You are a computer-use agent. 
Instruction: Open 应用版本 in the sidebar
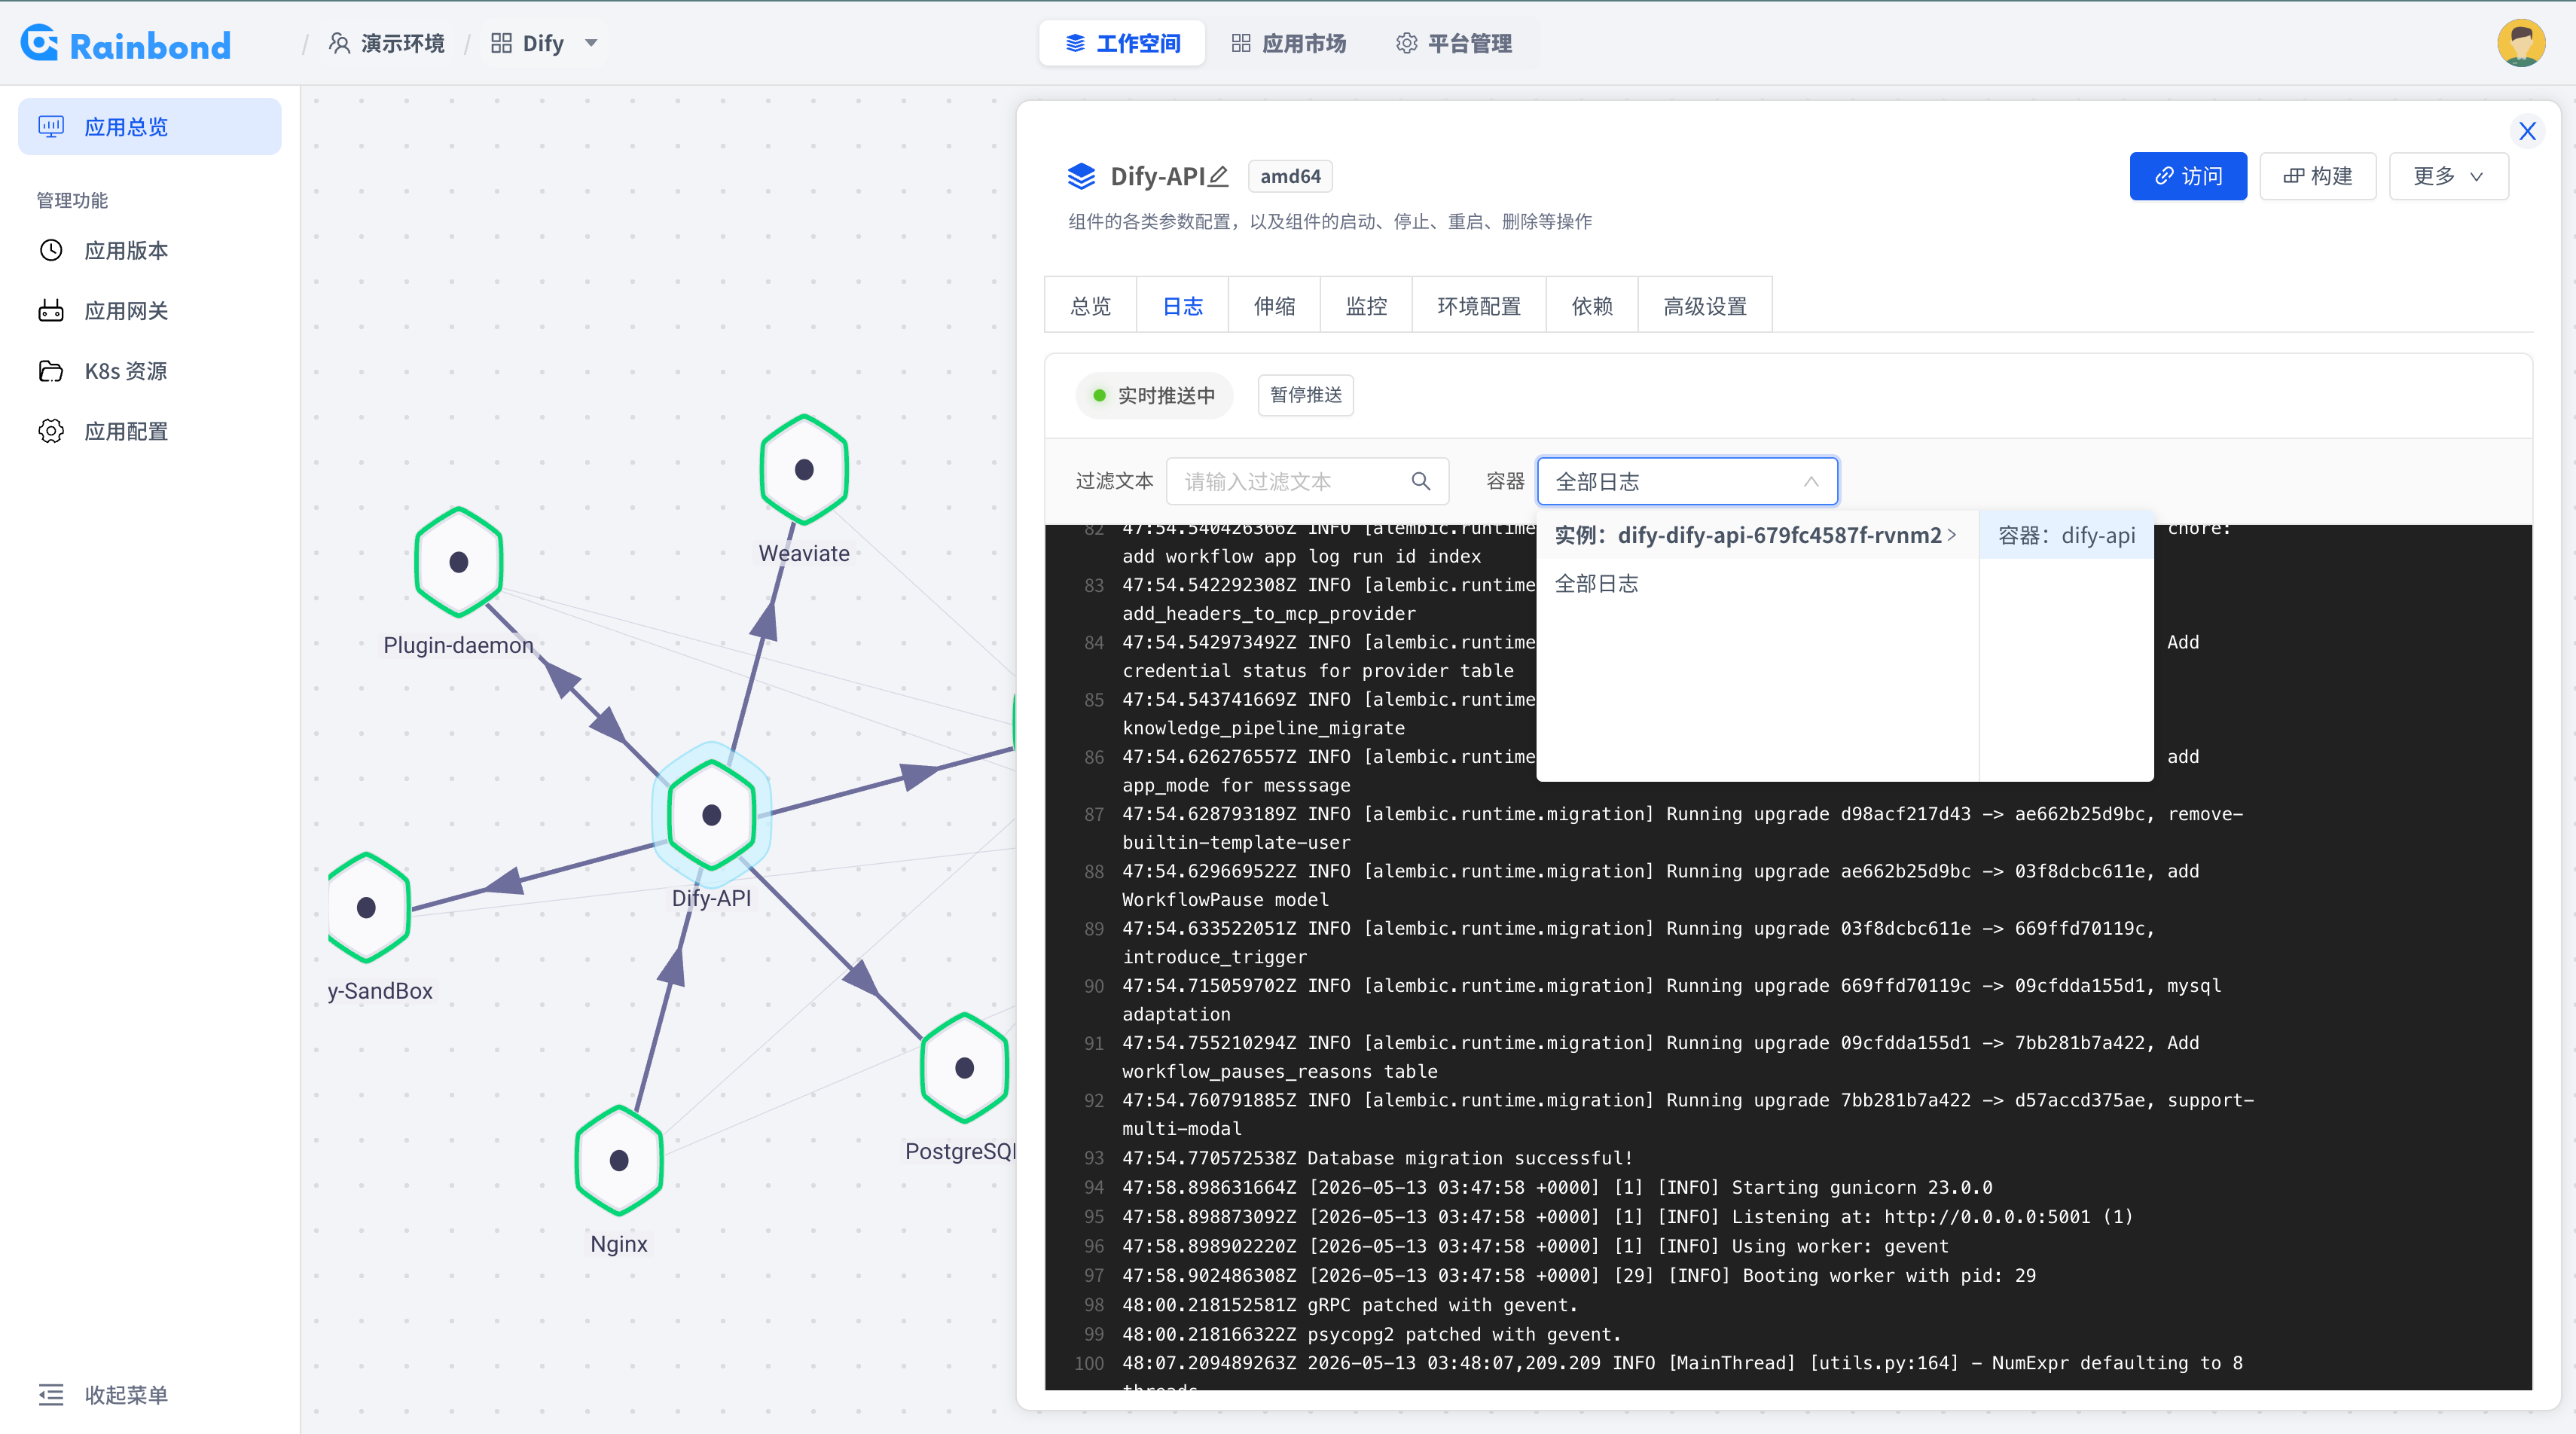tap(150, 250)
